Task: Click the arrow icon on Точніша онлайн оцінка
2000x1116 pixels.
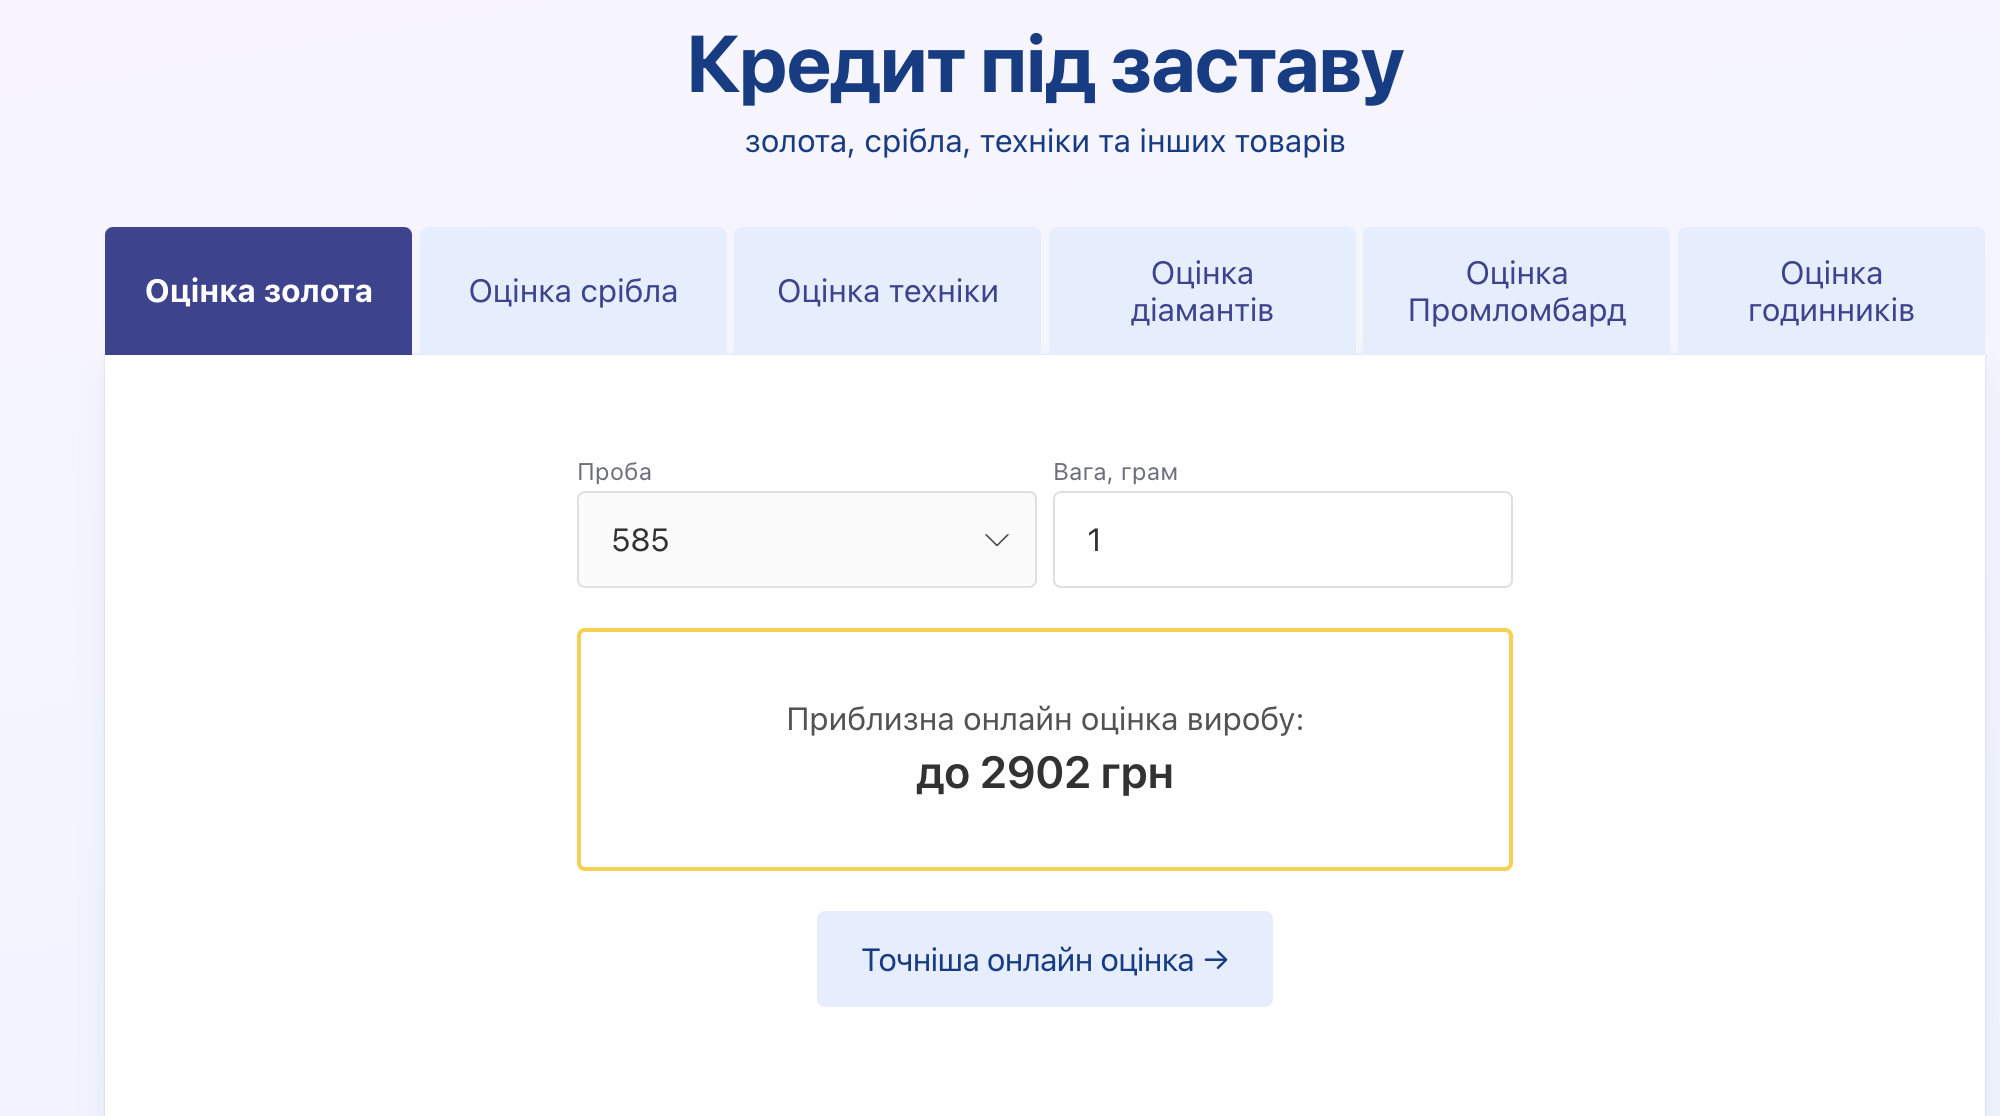Action: tap(1216, 960)
